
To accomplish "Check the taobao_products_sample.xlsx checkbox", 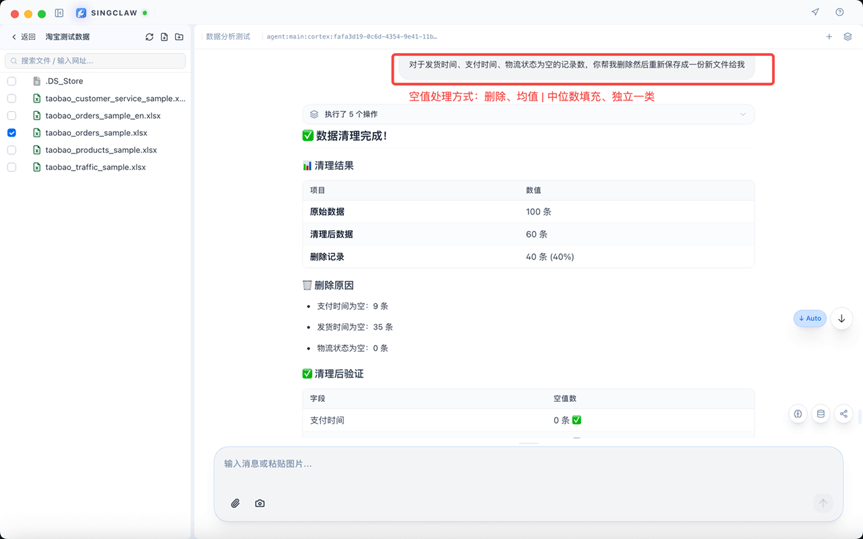I will pos(12,150).
